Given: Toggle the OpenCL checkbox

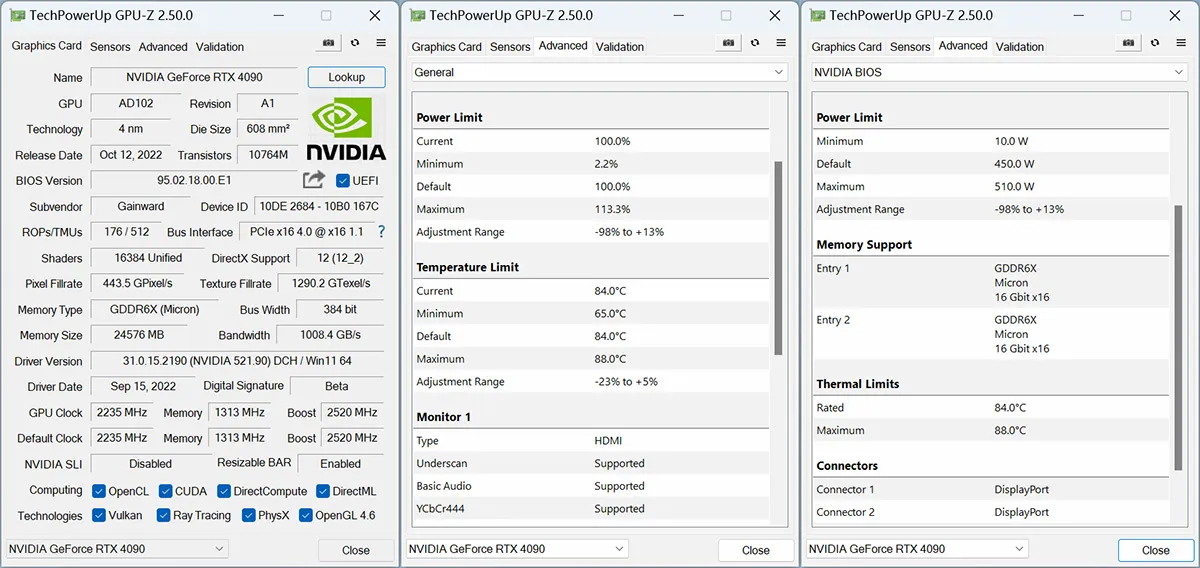Looking at the screenshot, I should (99, 491).
